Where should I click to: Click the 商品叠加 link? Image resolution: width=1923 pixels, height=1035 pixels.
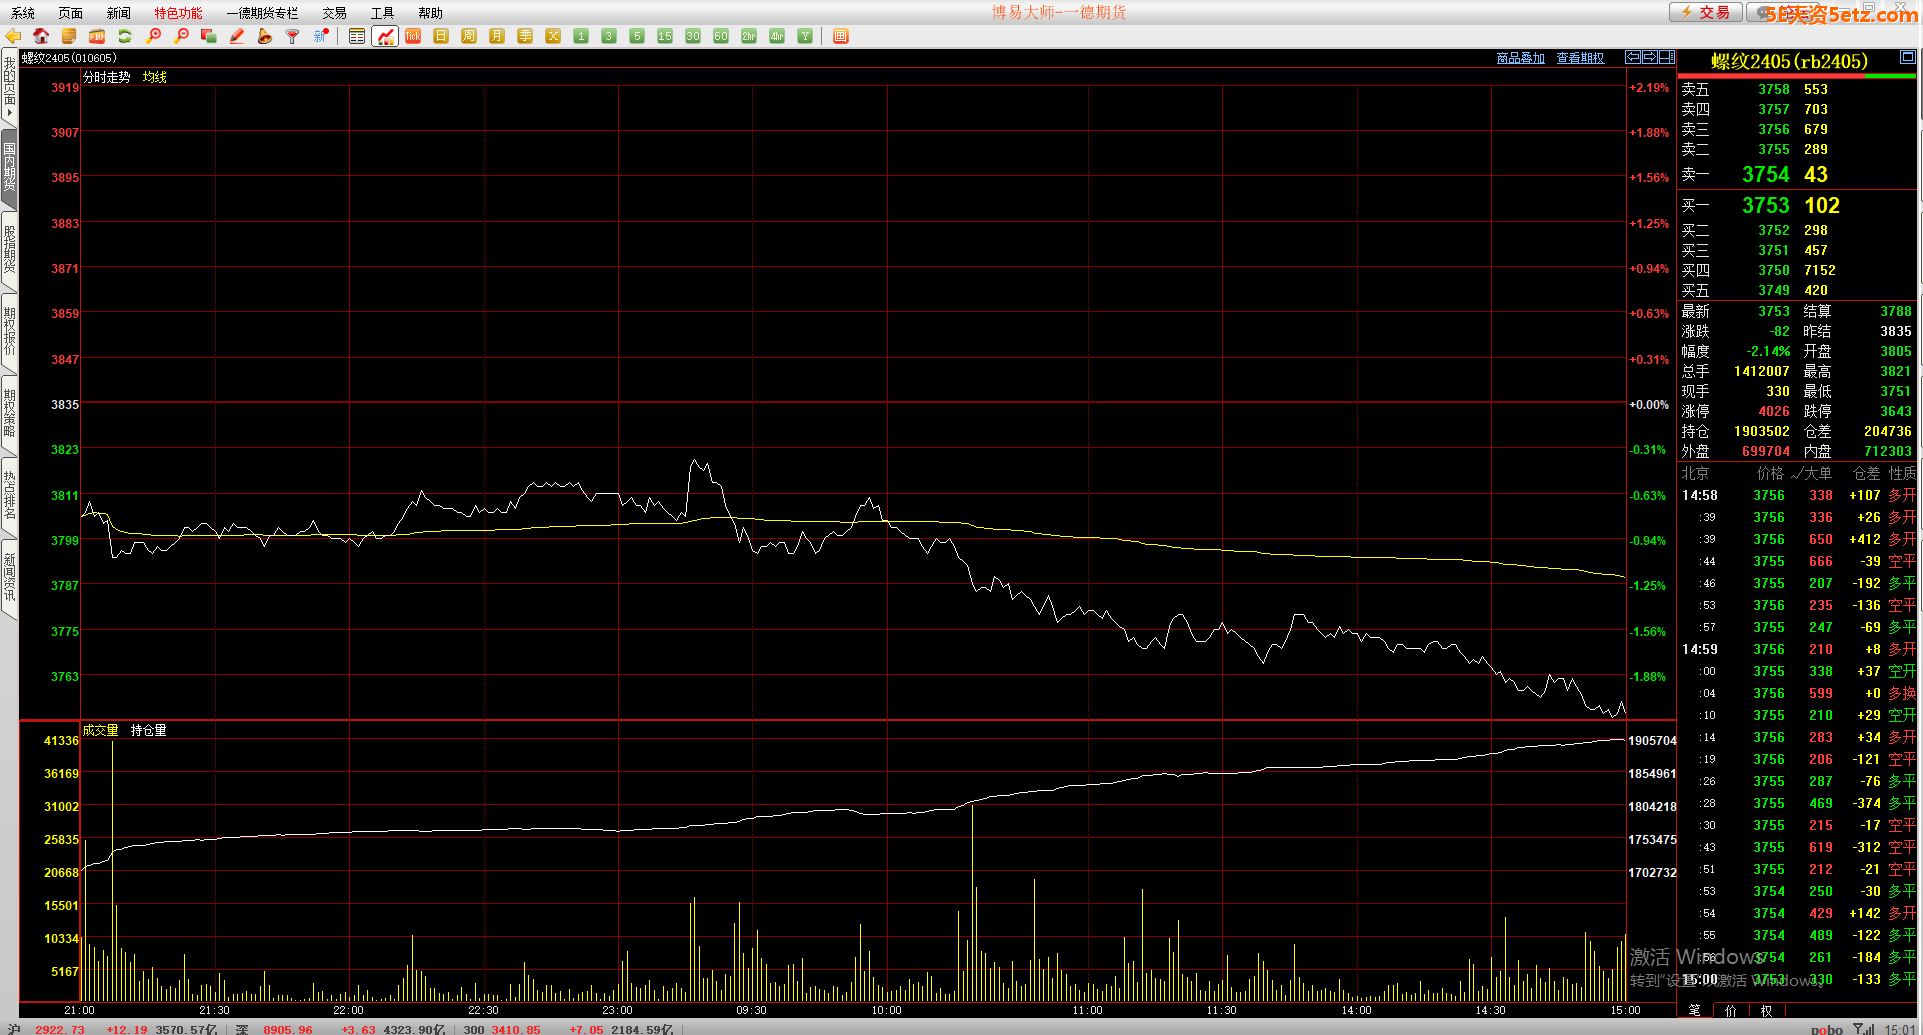coord(1520,58)
